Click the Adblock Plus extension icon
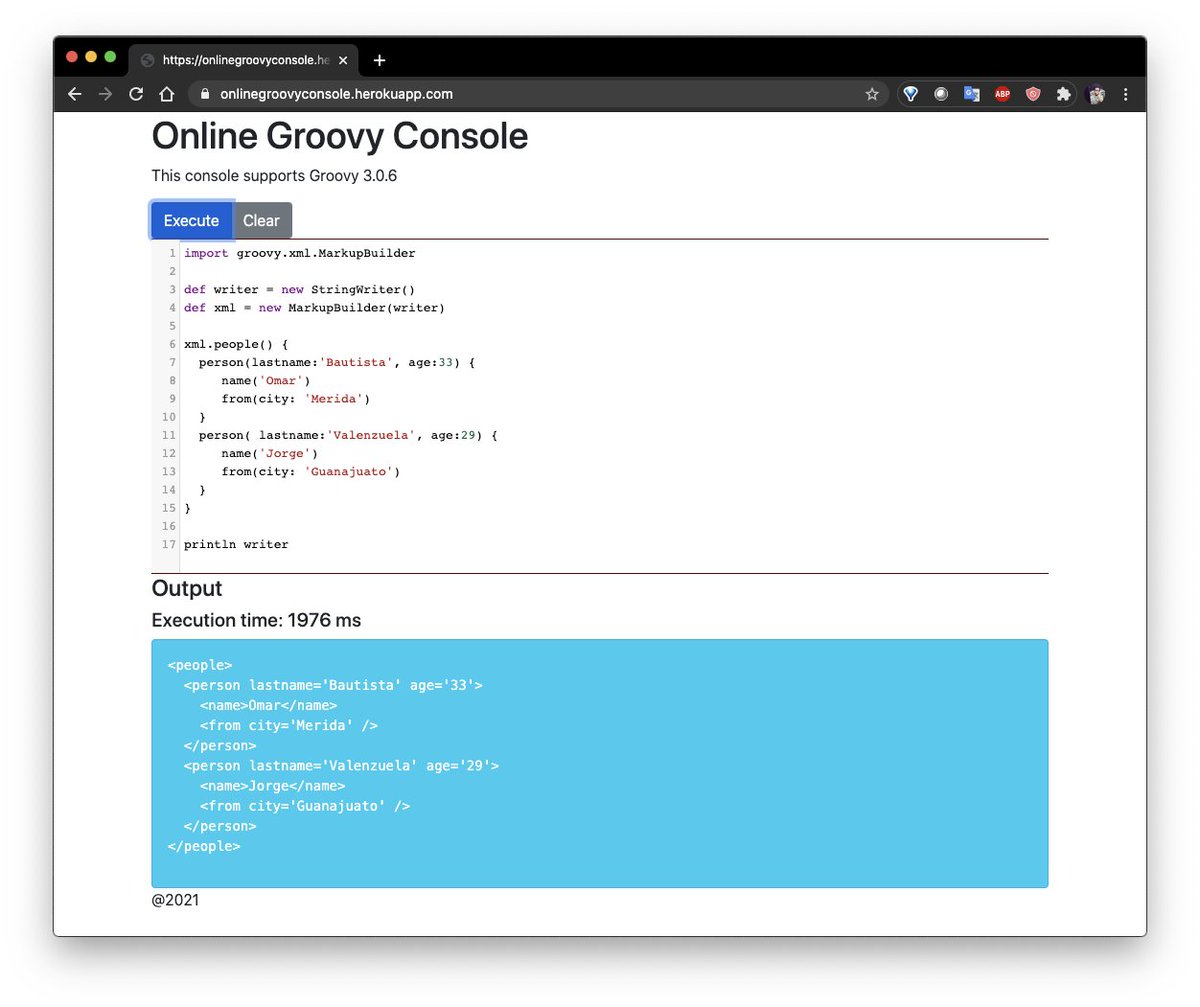The image size is (1200, 1007). click(1002, 93)
